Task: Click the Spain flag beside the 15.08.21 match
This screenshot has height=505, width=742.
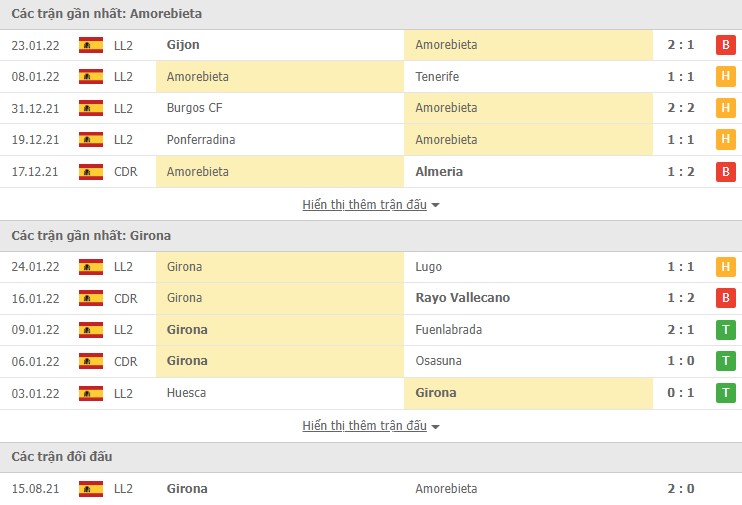Action: [91, 489]
